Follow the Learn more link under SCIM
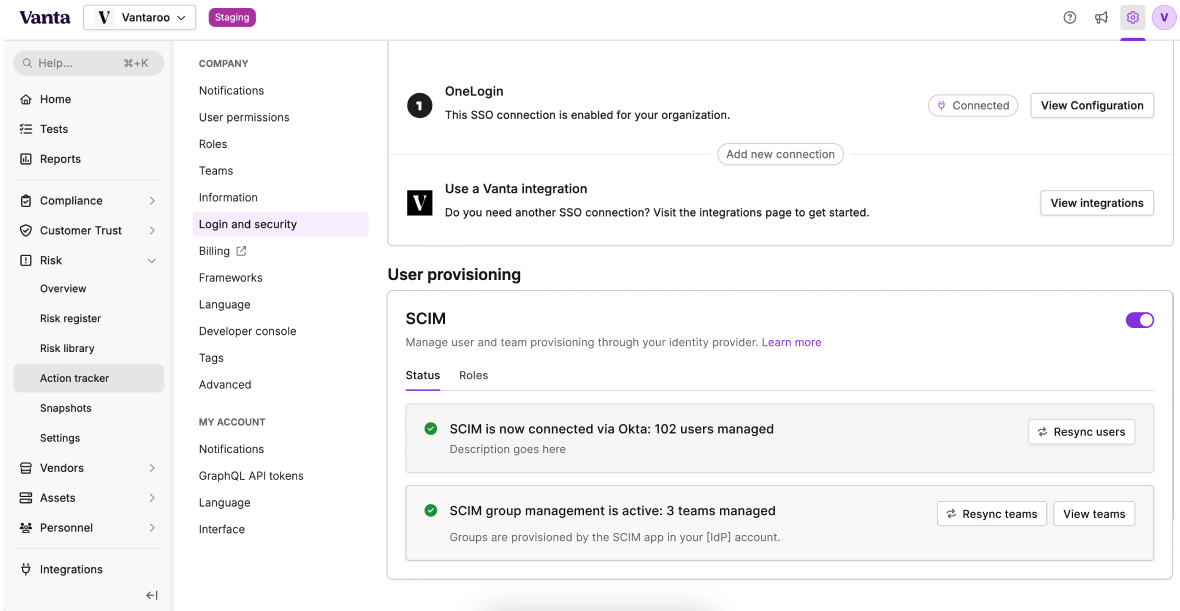 (x=792, y=342)
